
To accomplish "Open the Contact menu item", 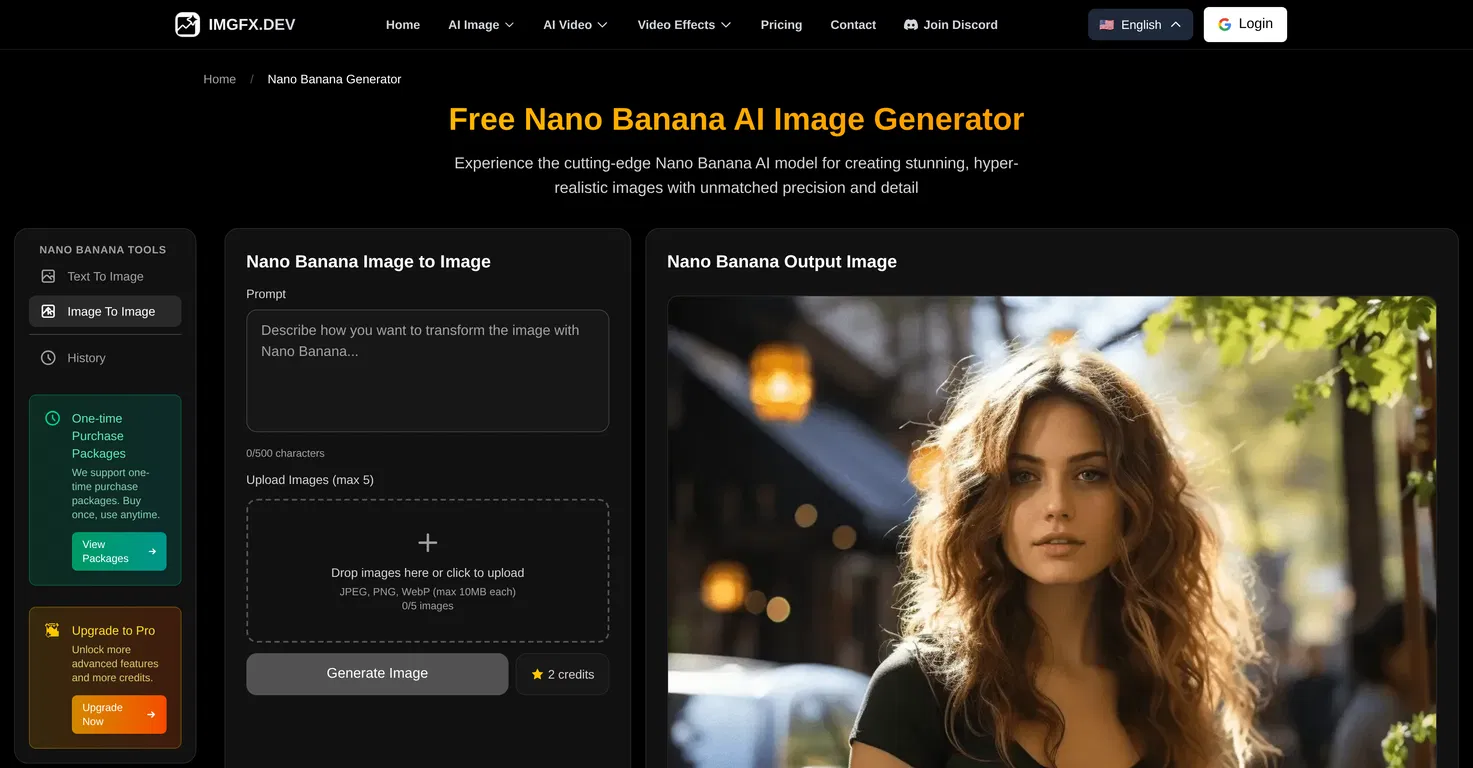I will 853,25.
